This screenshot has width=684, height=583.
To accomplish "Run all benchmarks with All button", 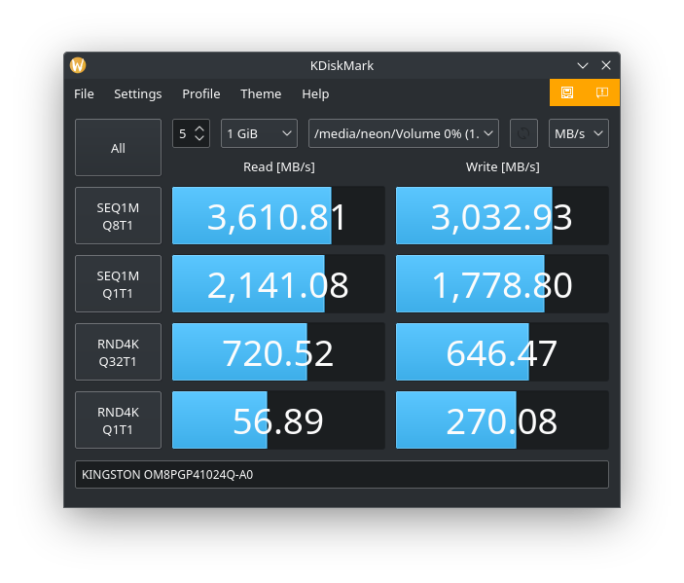I will (x=118, y=148).
